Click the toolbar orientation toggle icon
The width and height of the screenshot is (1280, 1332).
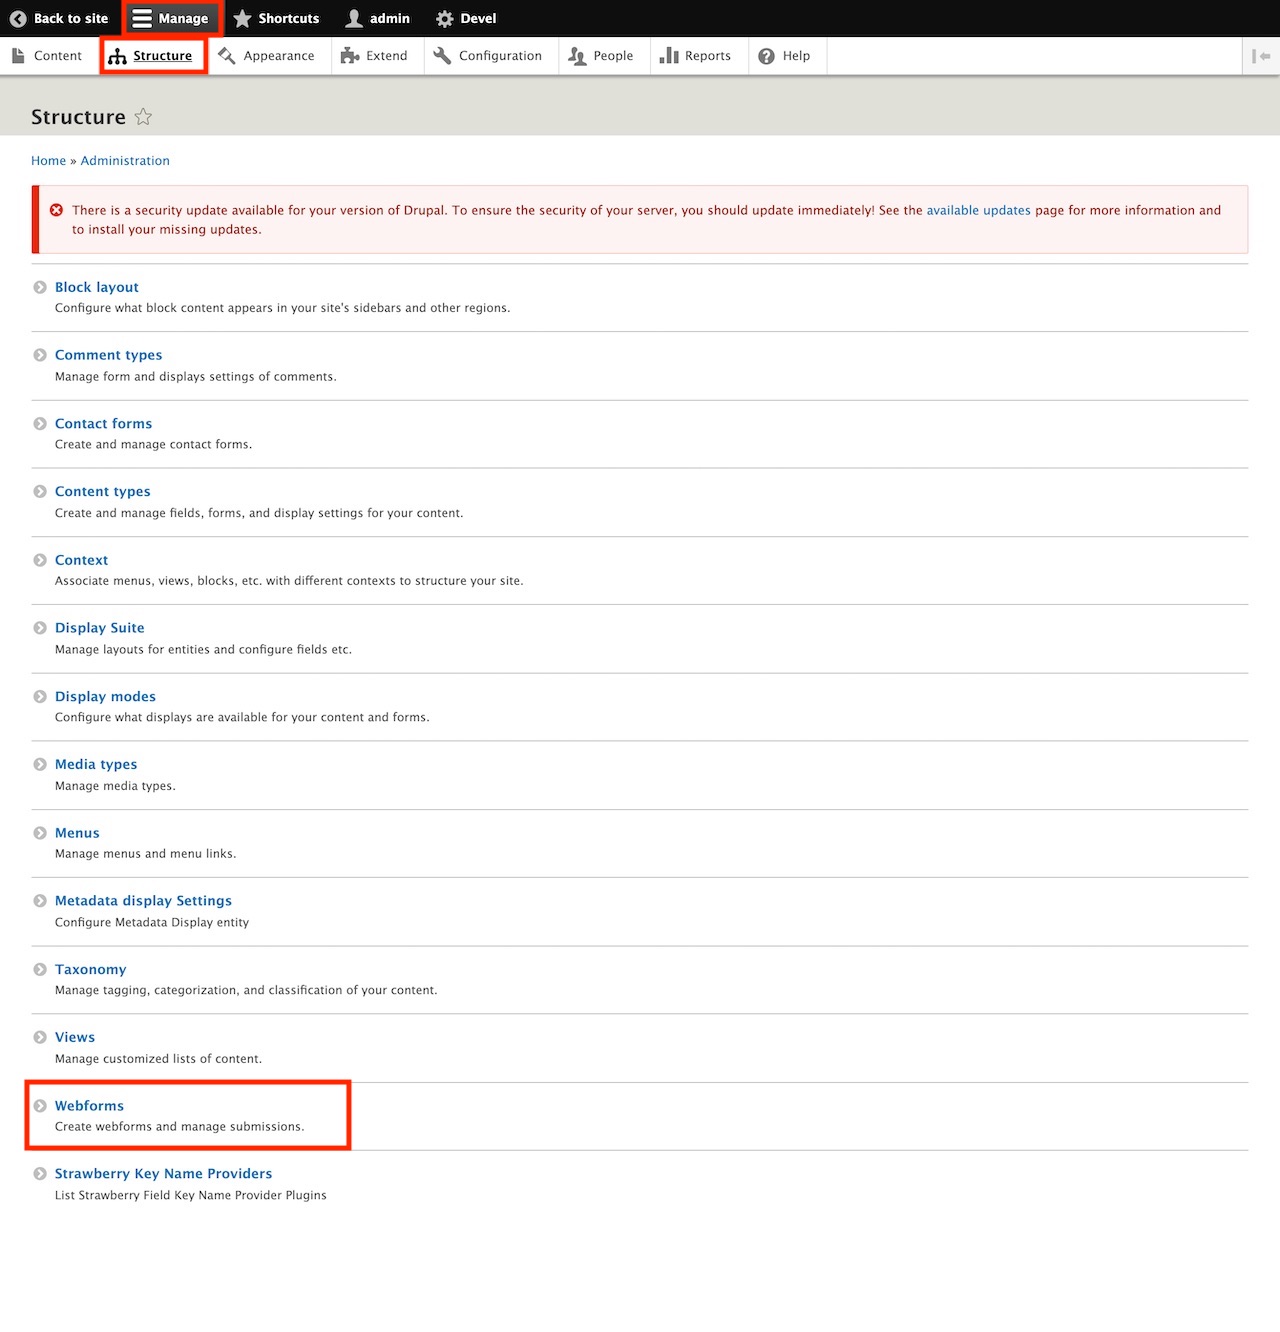(x=1261, y=56)
